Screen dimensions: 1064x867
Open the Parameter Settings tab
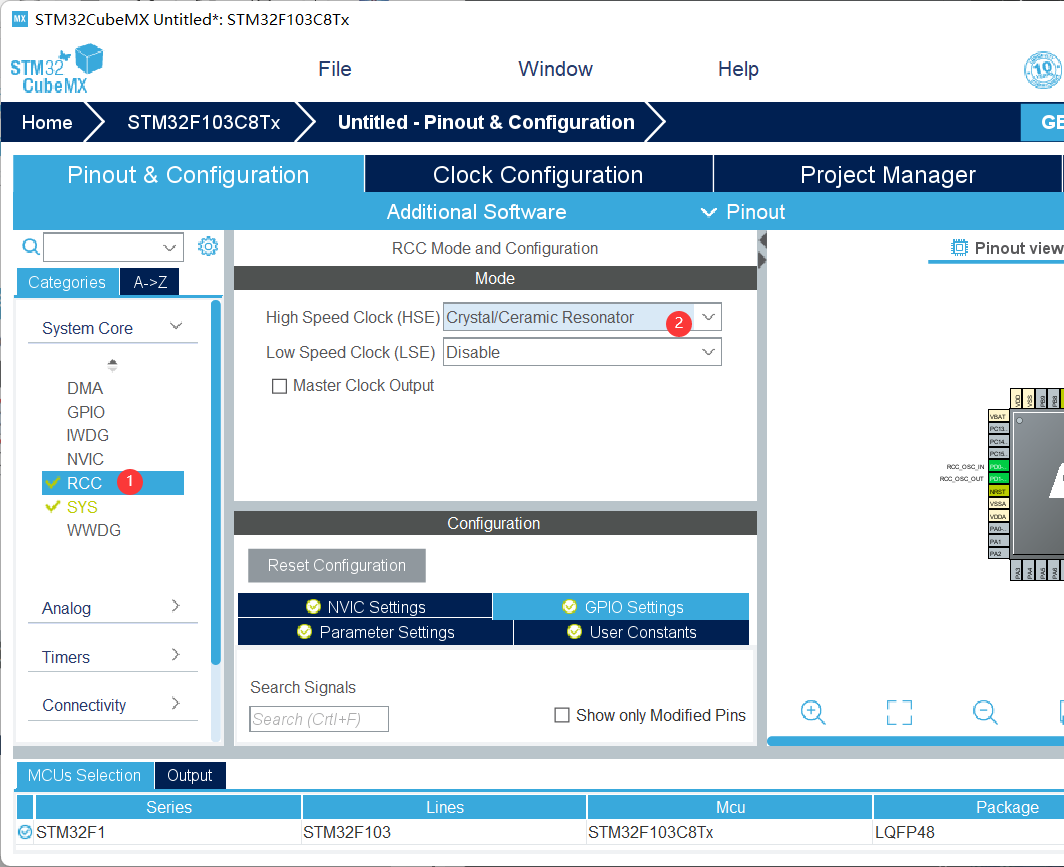pyautogui.click(x=375, y=632)
